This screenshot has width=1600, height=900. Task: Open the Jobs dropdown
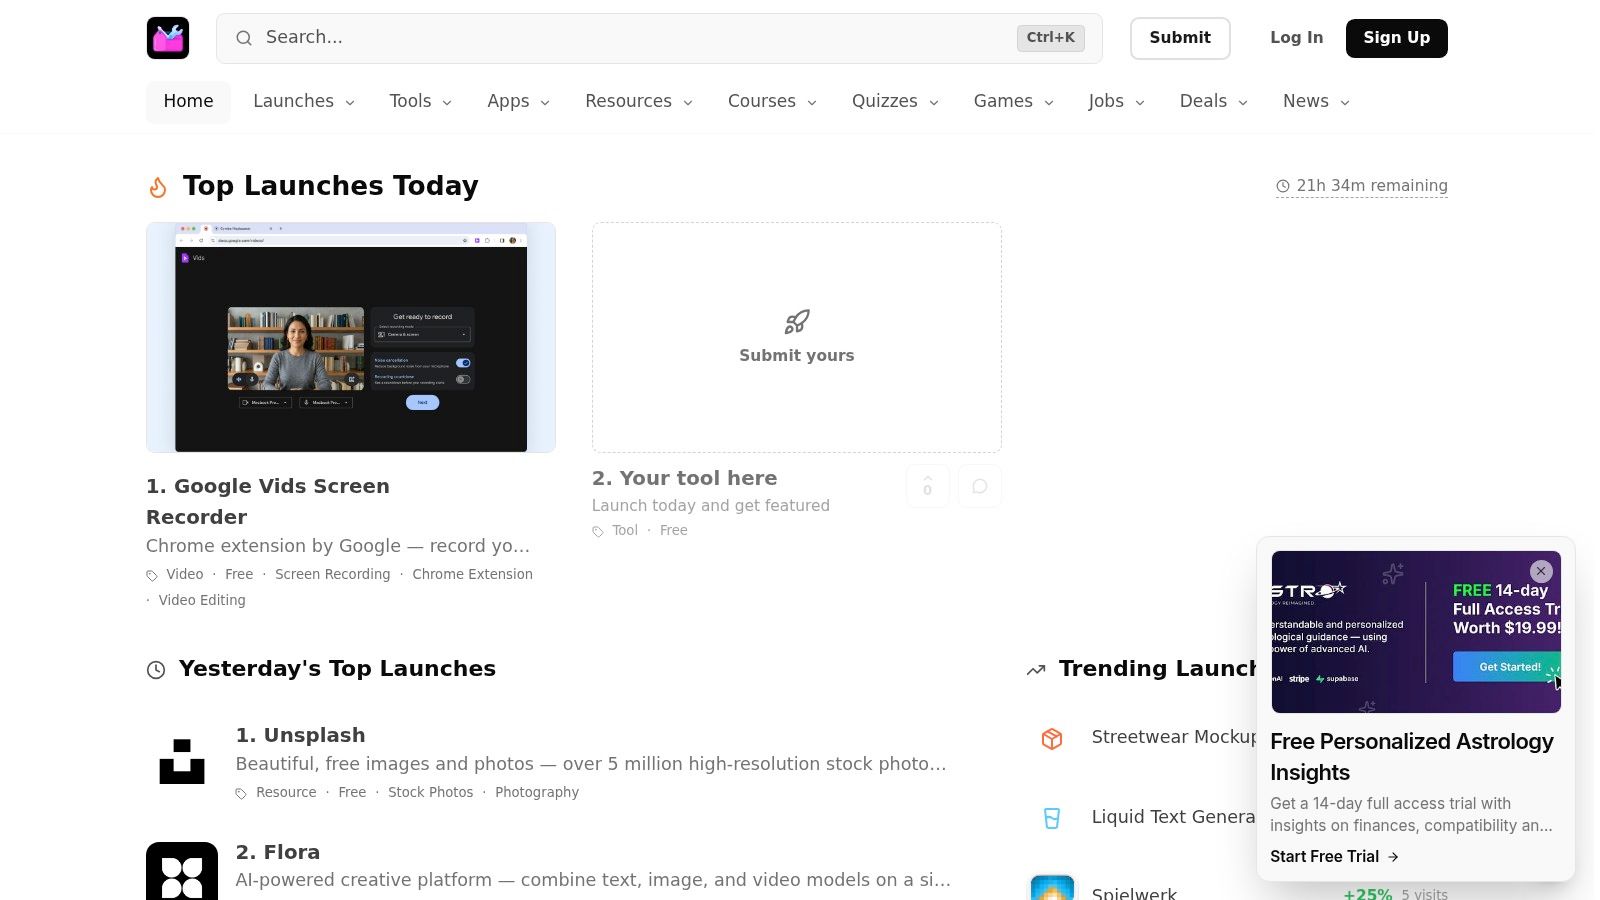click(1117, 102)
